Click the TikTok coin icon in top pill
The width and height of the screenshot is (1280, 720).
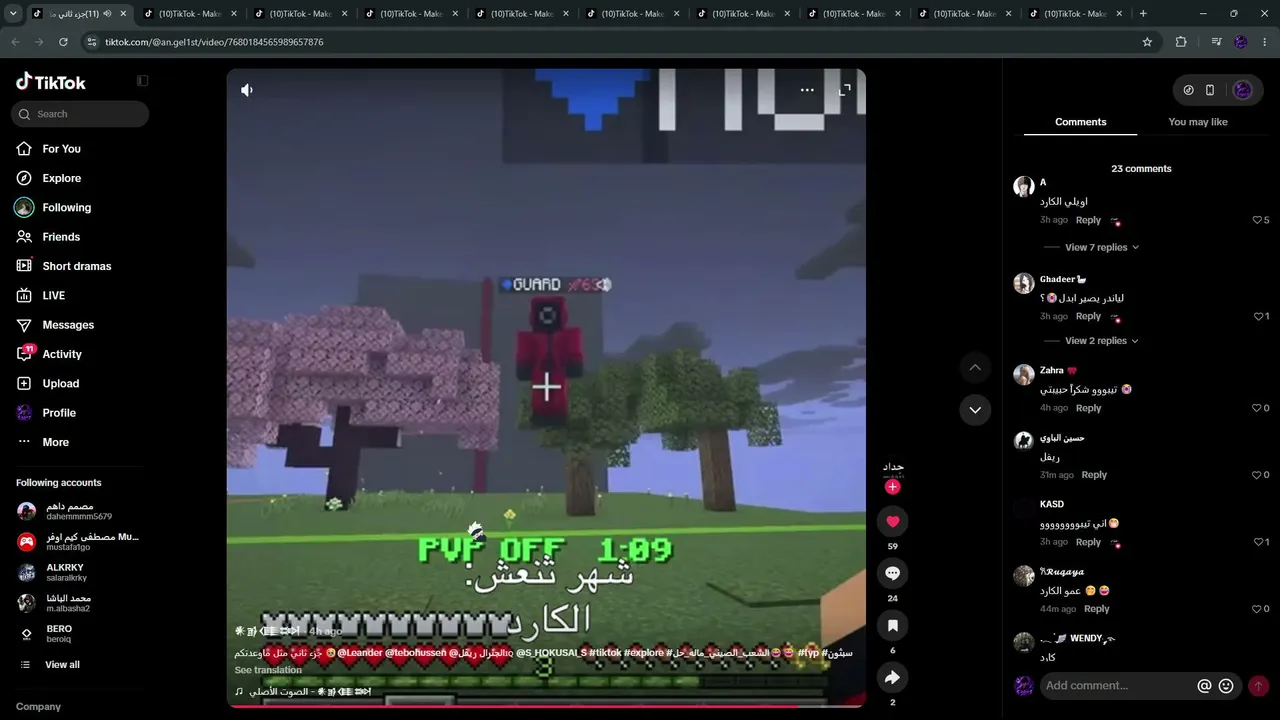pyautogui.click(x=1188, y=90)
